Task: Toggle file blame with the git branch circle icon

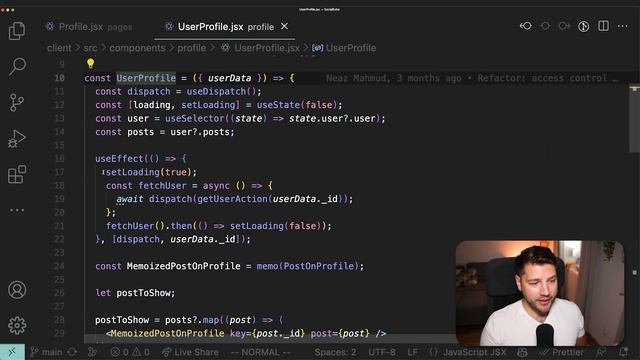Action: click(584, 27)
